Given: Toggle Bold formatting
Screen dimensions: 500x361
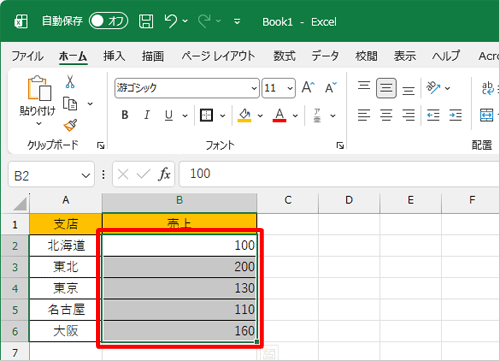Looking at the screenshot, I should (x=125, y=115).
